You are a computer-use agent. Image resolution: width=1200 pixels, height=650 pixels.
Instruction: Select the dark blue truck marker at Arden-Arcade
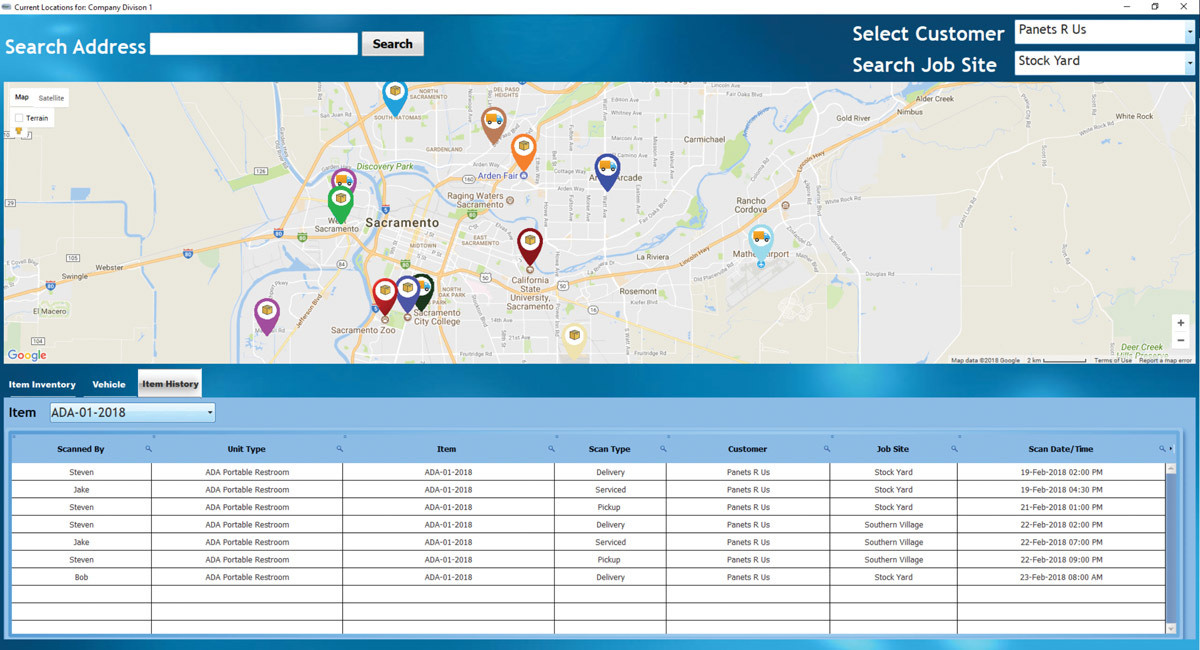click(x=607, y=169)
